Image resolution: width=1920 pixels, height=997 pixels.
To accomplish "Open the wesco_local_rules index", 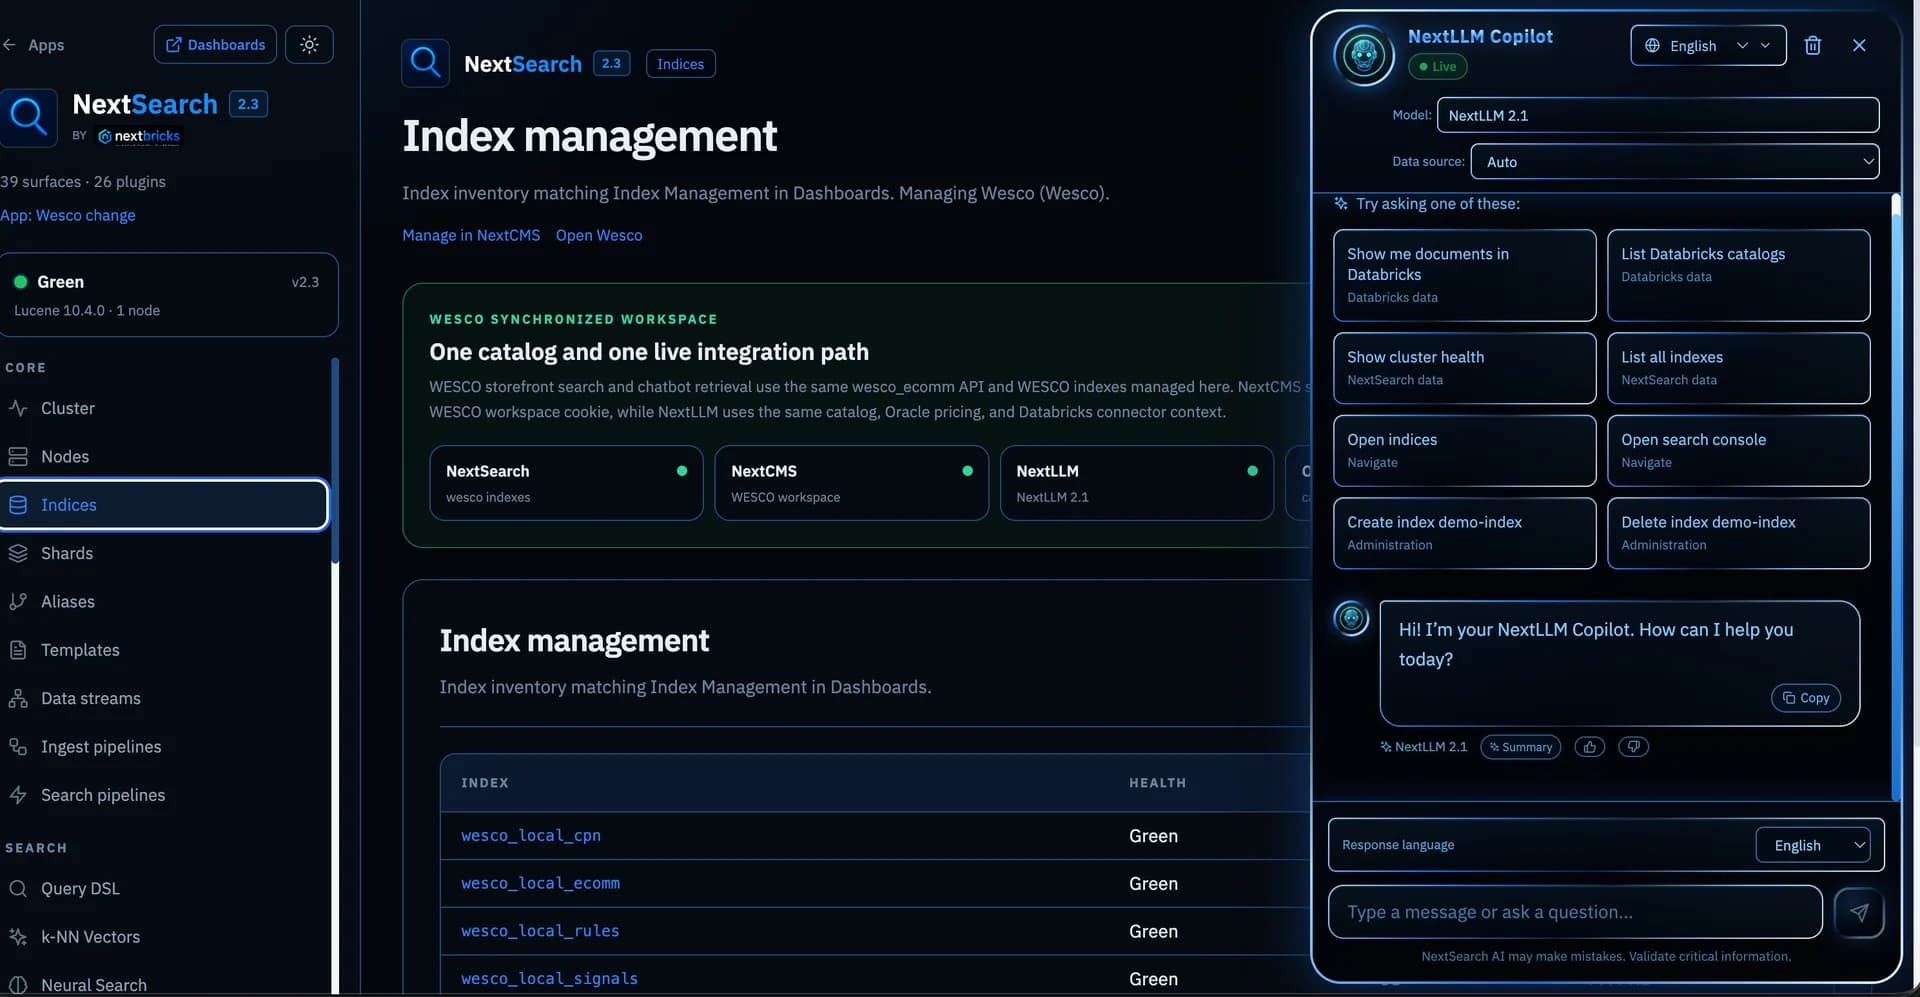I will point(540,931).
